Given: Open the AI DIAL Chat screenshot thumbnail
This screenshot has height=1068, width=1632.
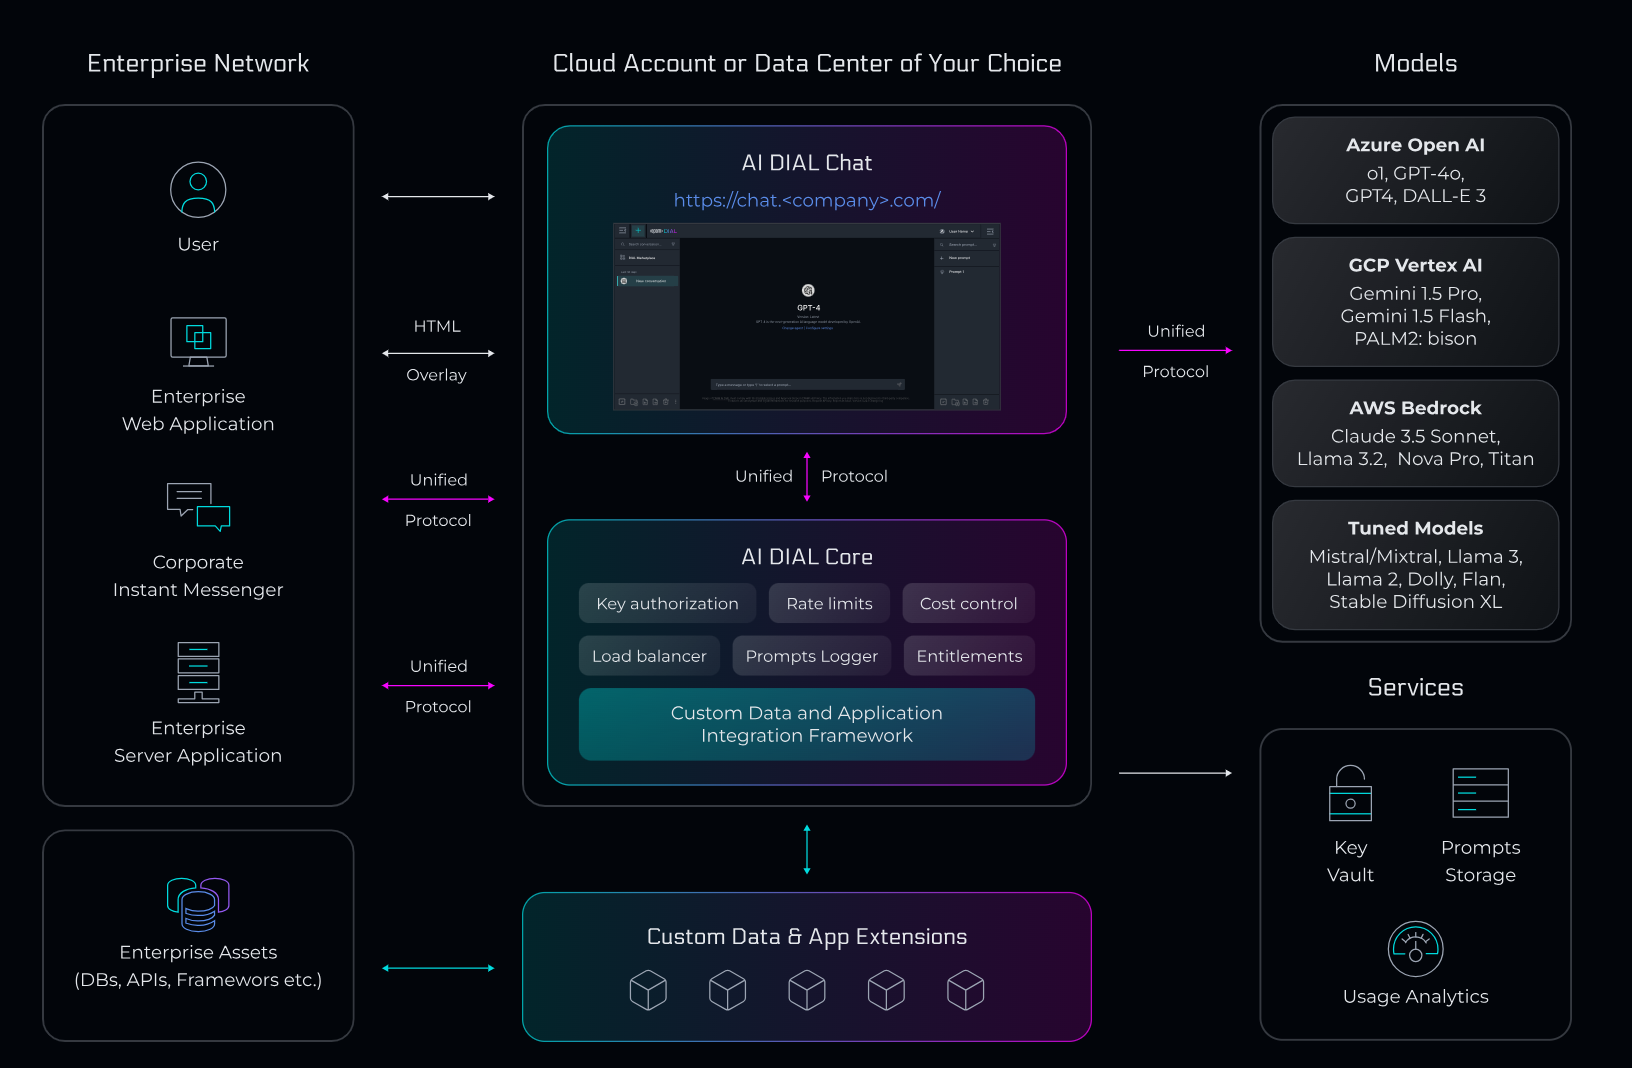Looking at the screenshot, I should click(807, 316).
